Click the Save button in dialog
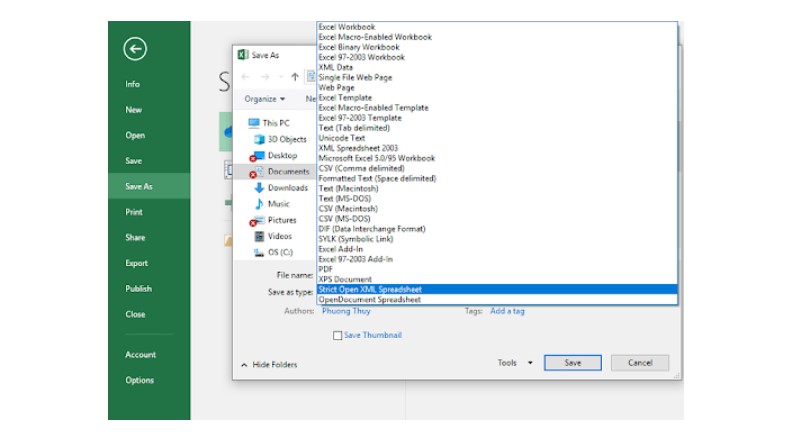 tap(572, 363)
